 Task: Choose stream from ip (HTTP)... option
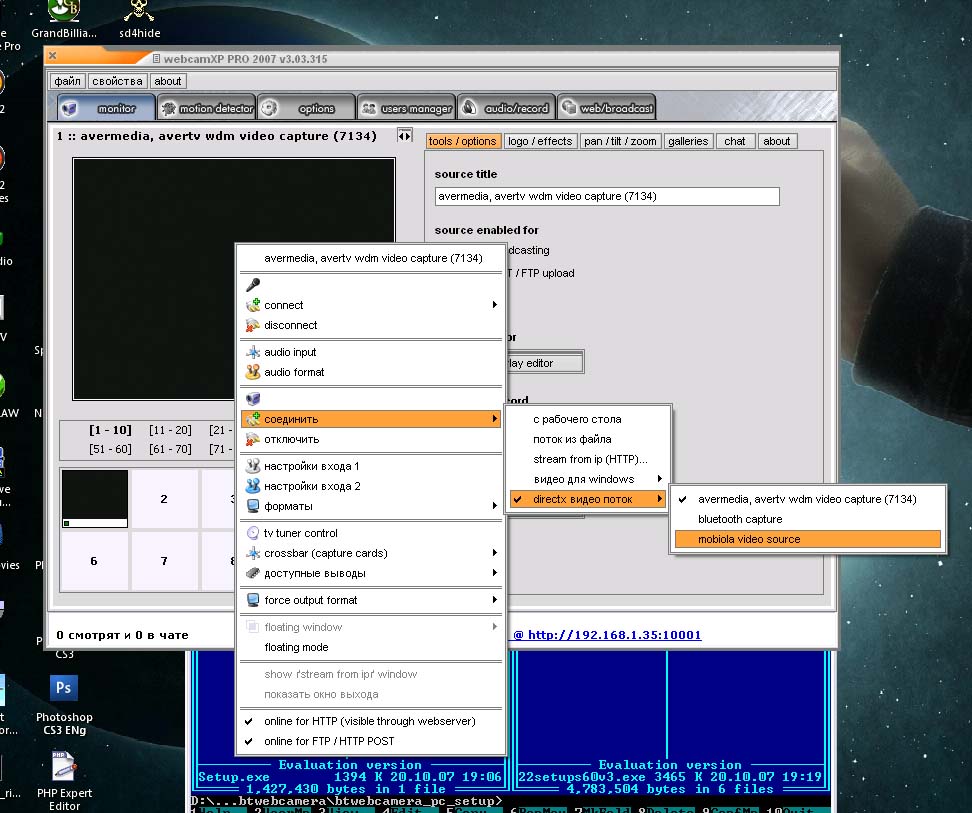click(588, 459)
